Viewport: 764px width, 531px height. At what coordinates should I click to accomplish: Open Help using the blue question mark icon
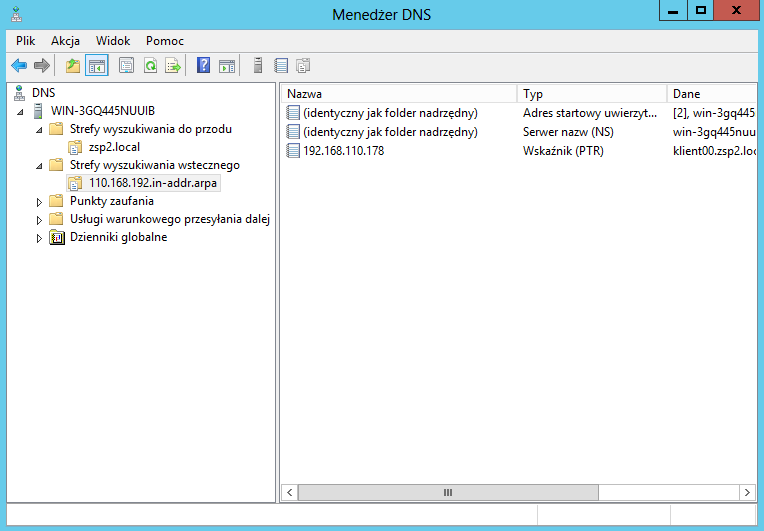pos(203,66)
